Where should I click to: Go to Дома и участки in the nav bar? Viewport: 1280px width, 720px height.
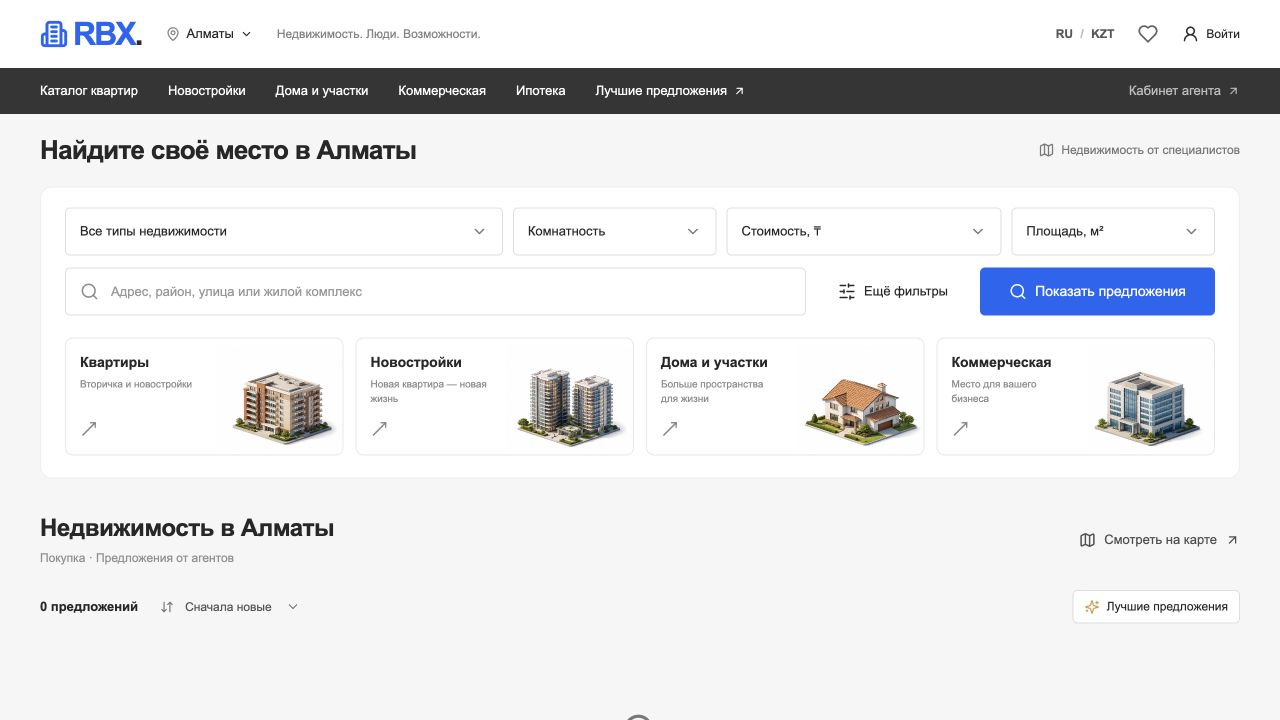tap(322, 91)
